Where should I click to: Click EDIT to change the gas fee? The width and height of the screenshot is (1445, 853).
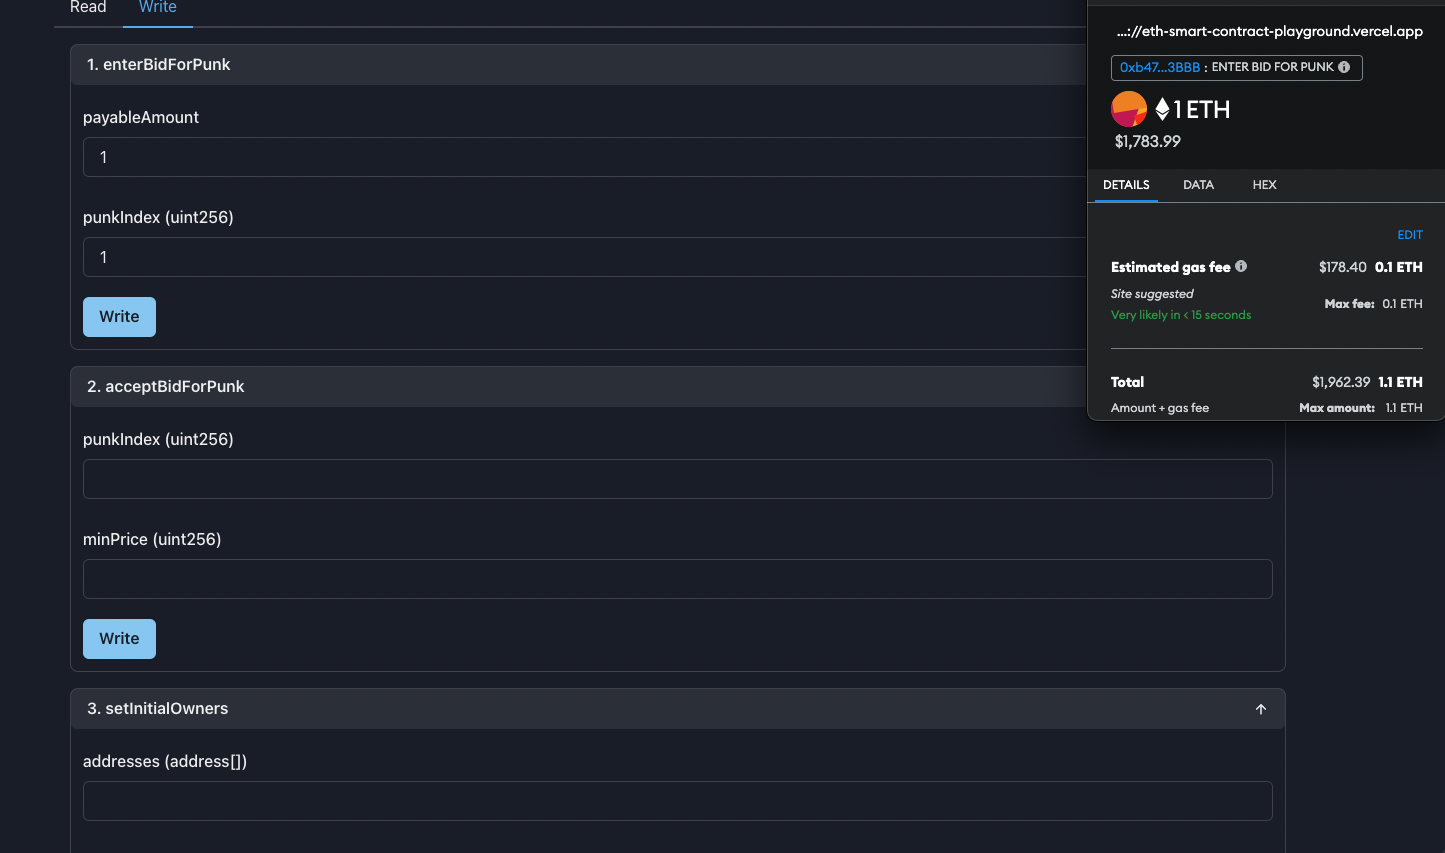(x=1410, y=234)
